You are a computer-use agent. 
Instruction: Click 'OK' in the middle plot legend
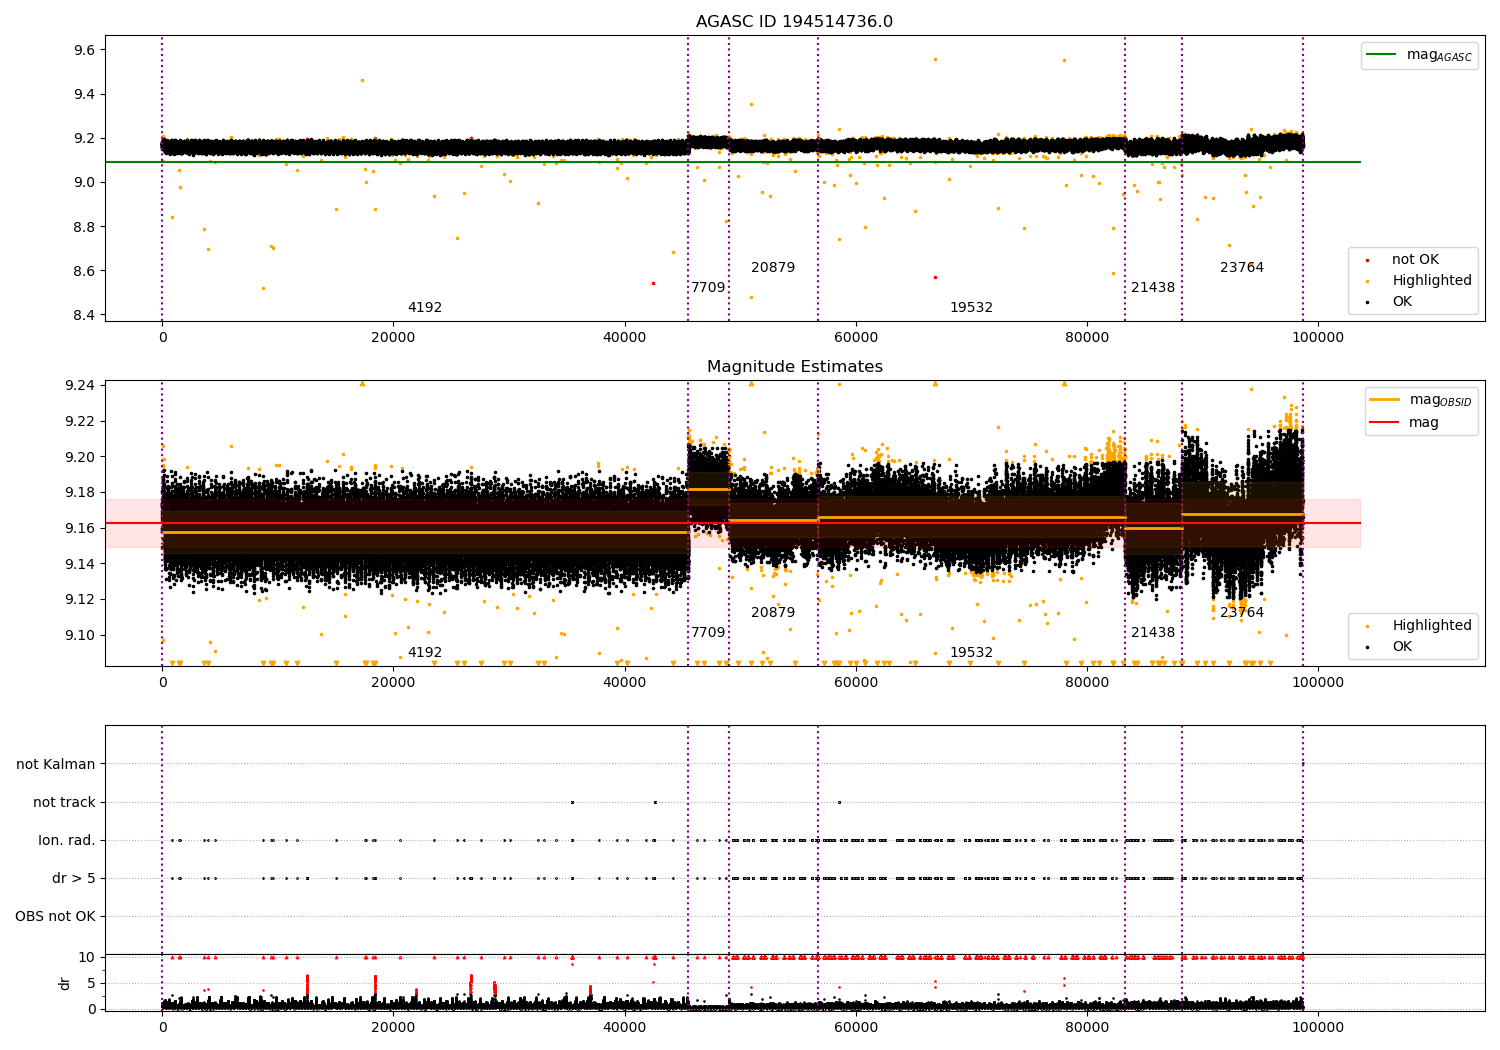click(x=1402, y=647)
